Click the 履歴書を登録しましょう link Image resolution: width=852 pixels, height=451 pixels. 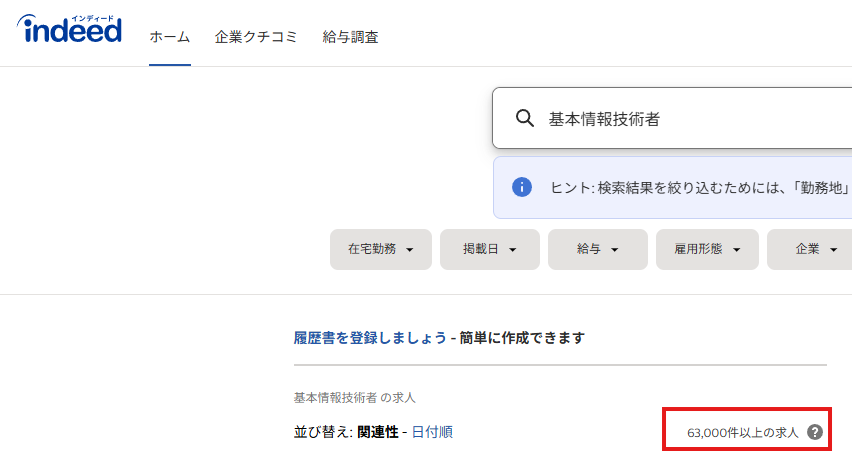coord(370,338)
